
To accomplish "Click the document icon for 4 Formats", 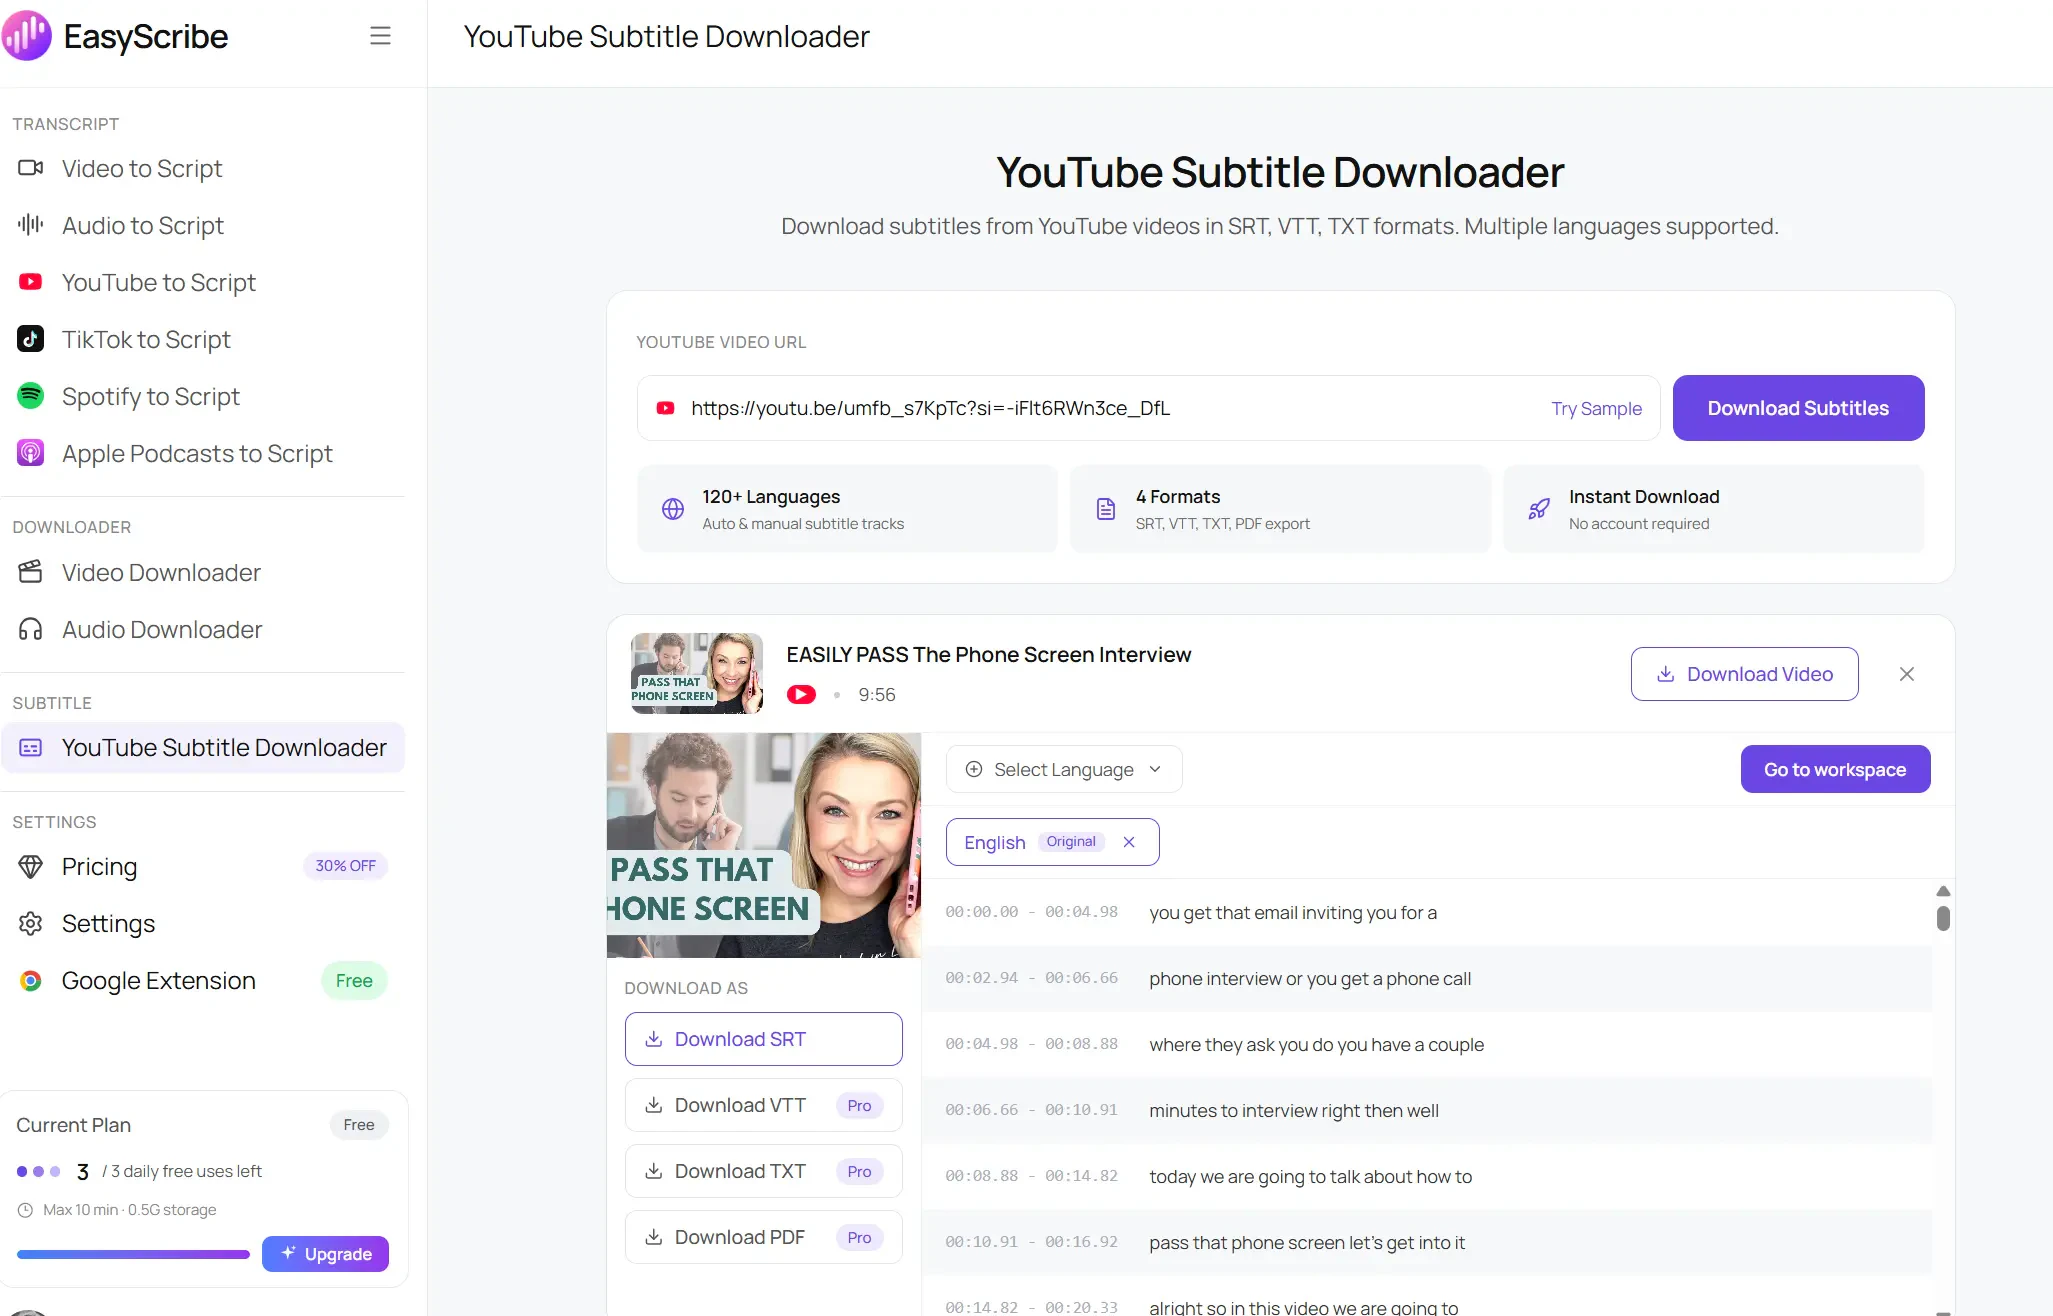I will tap(1106, 509).
